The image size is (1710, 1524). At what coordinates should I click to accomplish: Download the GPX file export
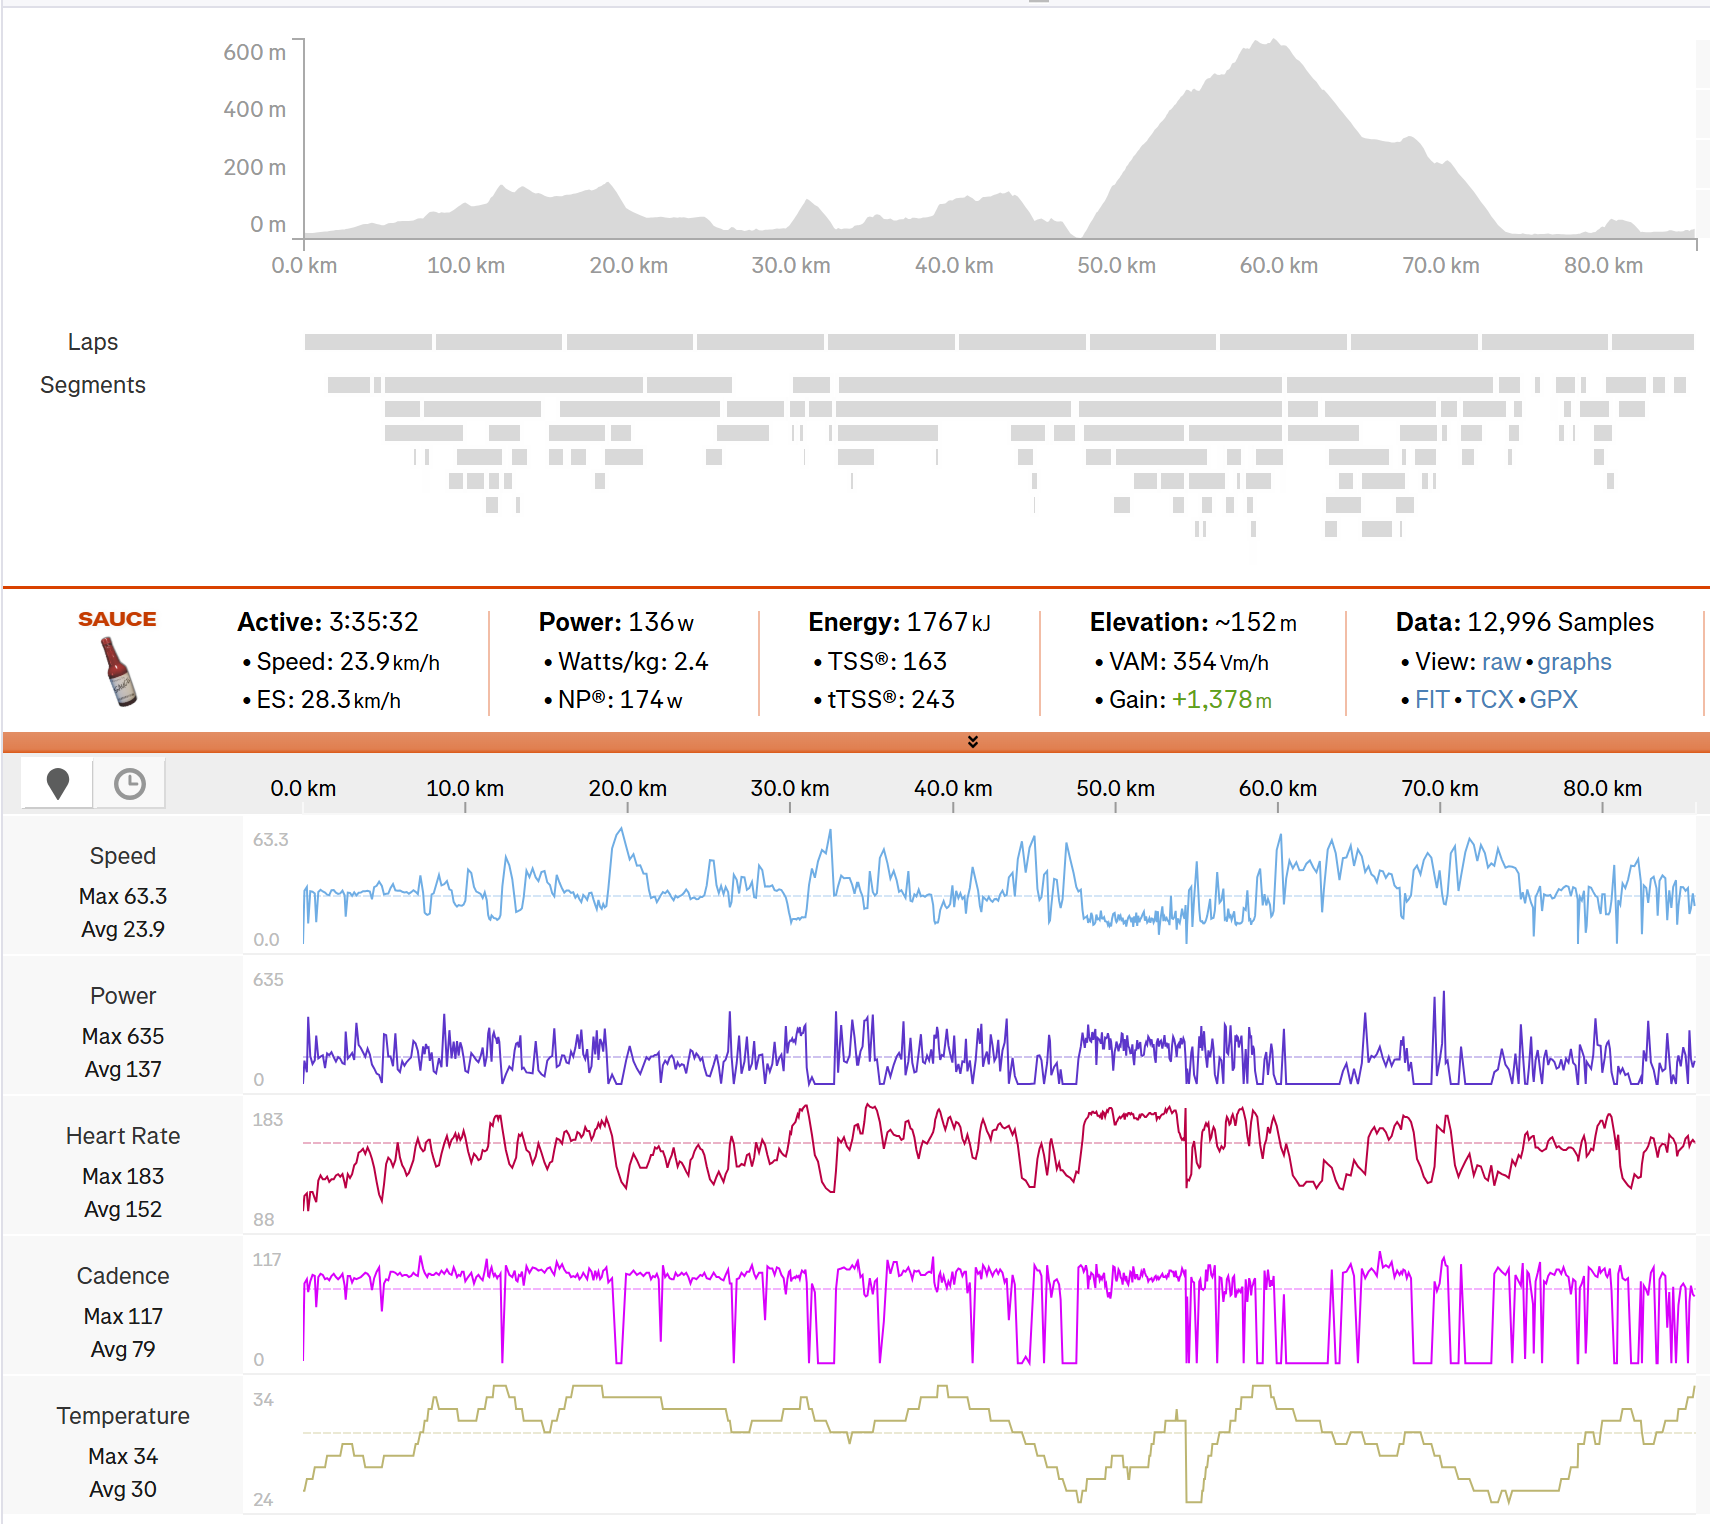tap(1553, 700)
